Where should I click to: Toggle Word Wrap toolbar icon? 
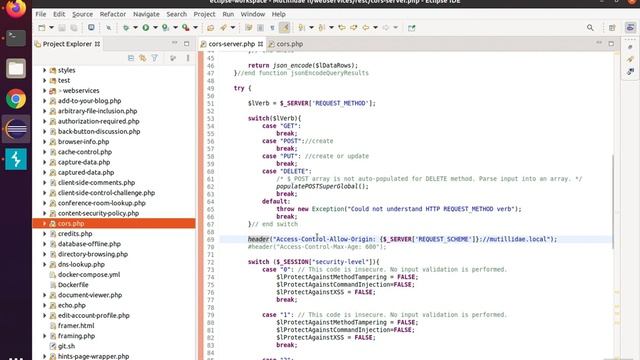249,28
